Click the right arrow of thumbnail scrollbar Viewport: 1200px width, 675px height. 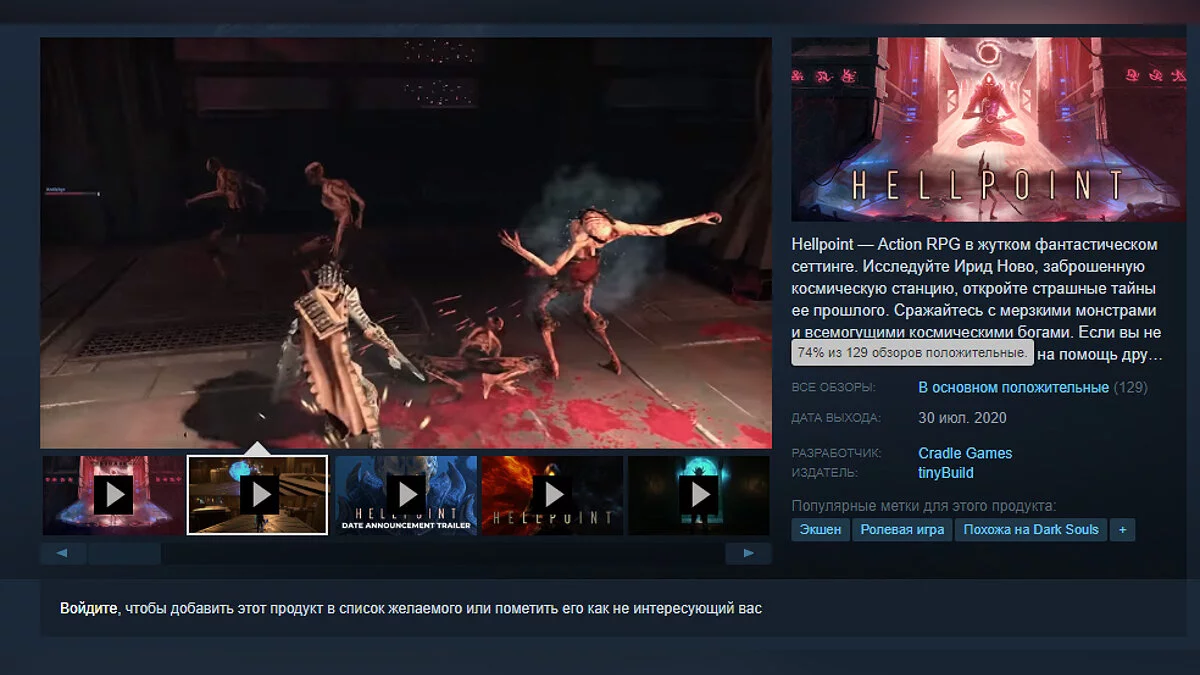coord(748,553)
